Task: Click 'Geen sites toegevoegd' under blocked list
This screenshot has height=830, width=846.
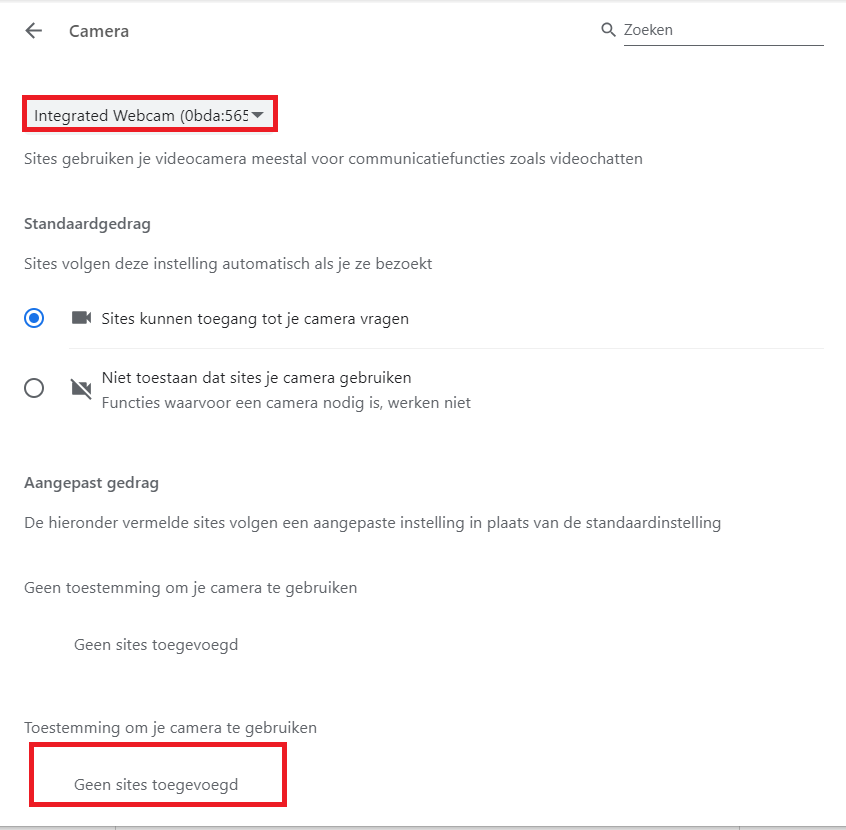Action: [156, 644]
